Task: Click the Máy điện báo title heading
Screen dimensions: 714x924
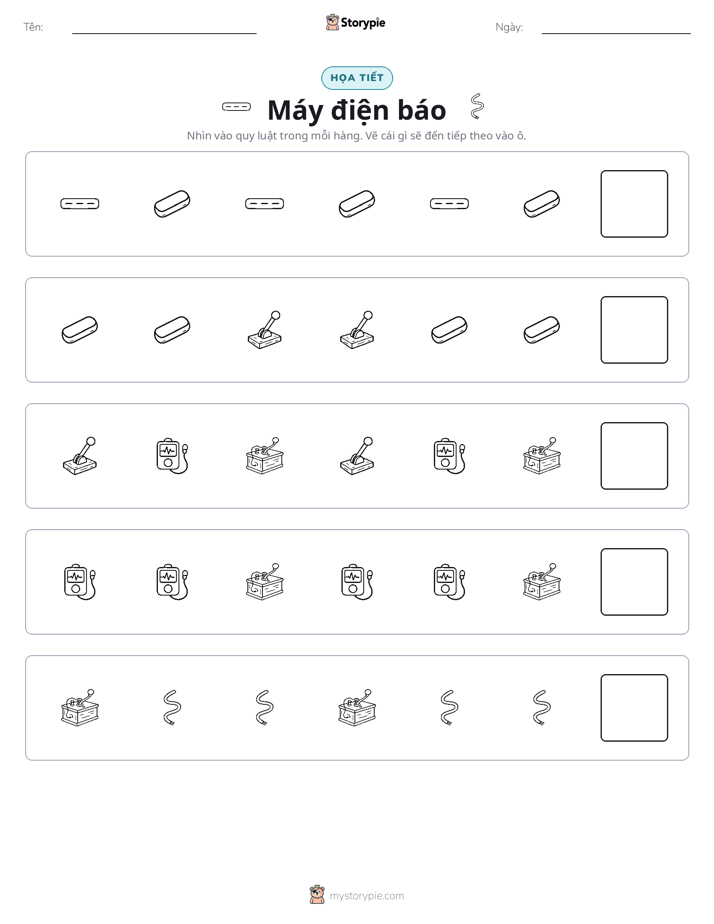Action: click(x=357, y=110)
